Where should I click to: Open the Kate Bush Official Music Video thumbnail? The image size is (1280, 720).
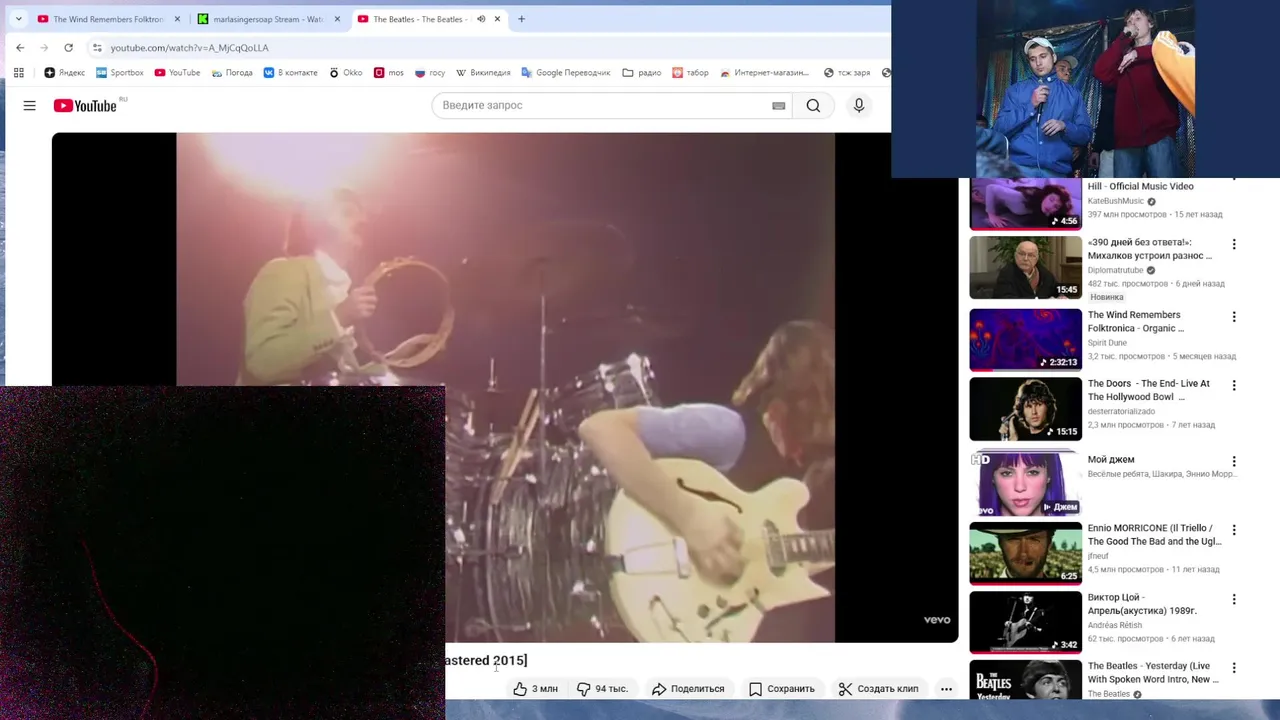point(1025,204)
